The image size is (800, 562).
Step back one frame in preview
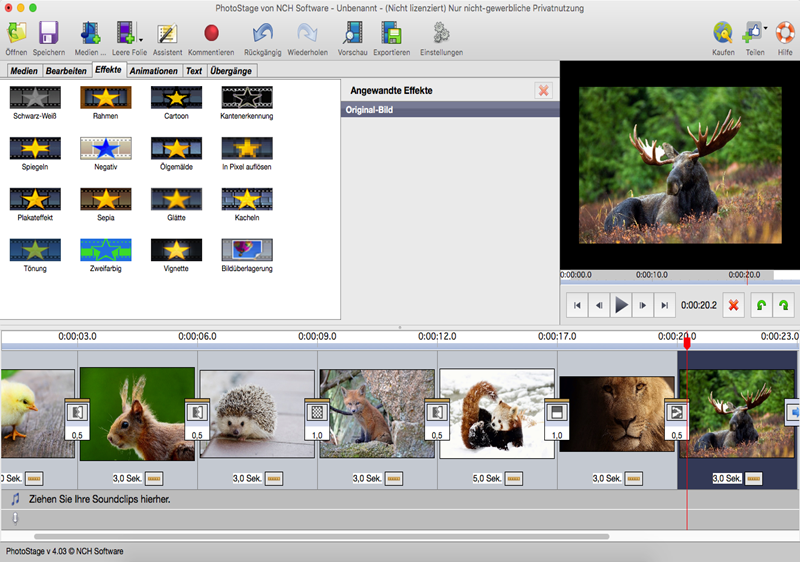[x=599, y=305]
